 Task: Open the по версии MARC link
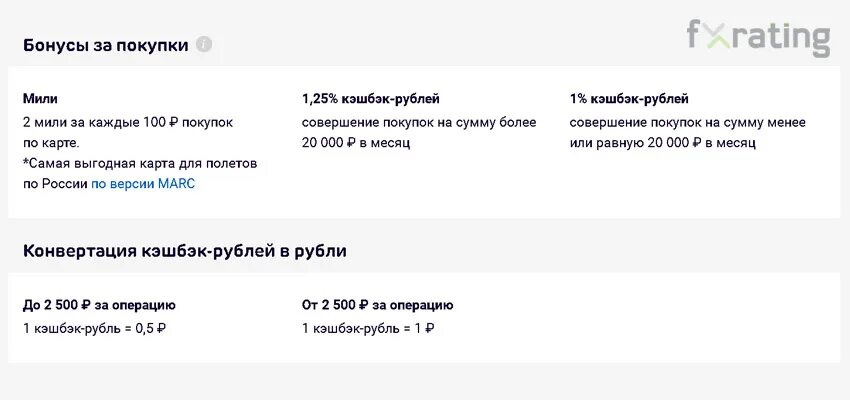coord(143,184)
